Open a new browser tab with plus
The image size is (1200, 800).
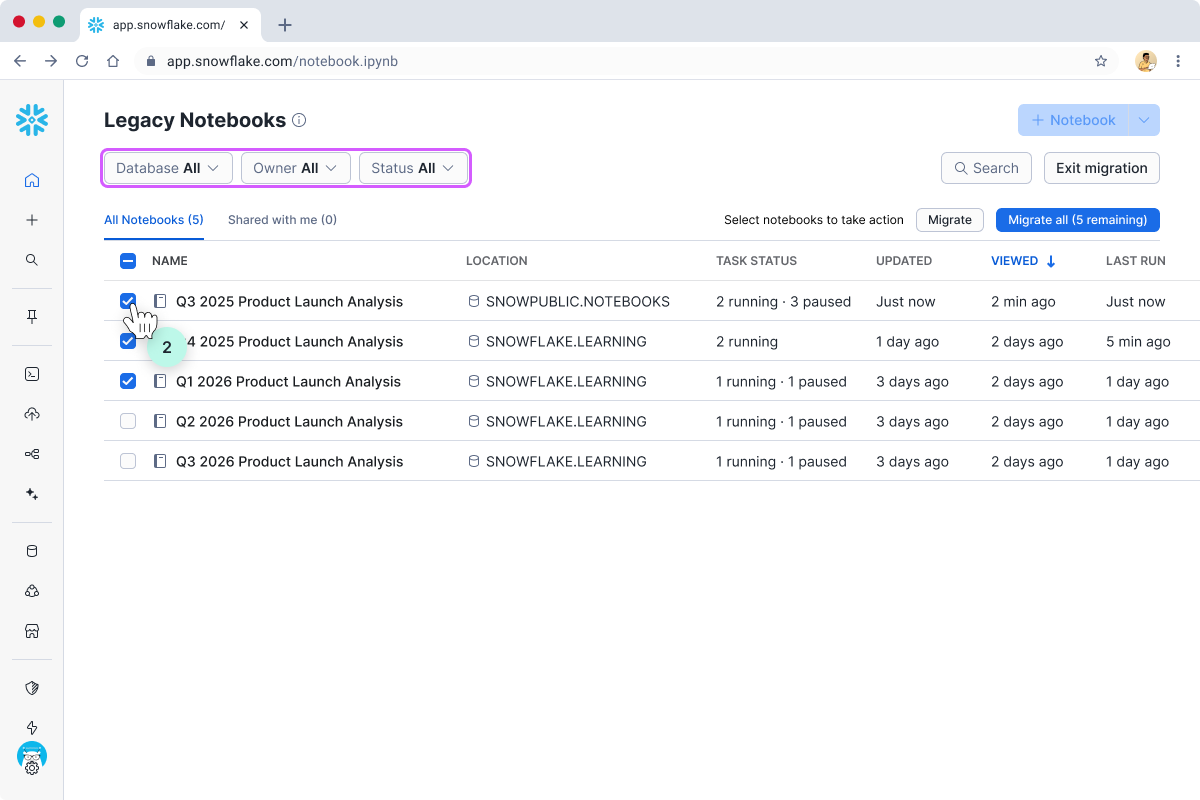pyautogui.click(x=285, y=25)
